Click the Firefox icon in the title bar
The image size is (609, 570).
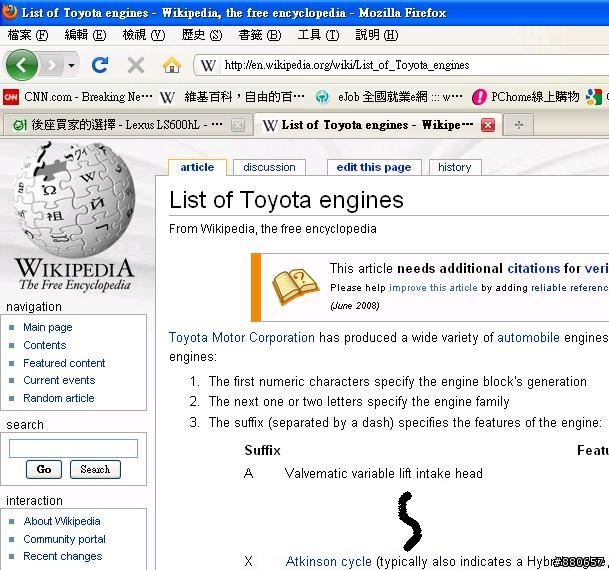coord(9,12)
